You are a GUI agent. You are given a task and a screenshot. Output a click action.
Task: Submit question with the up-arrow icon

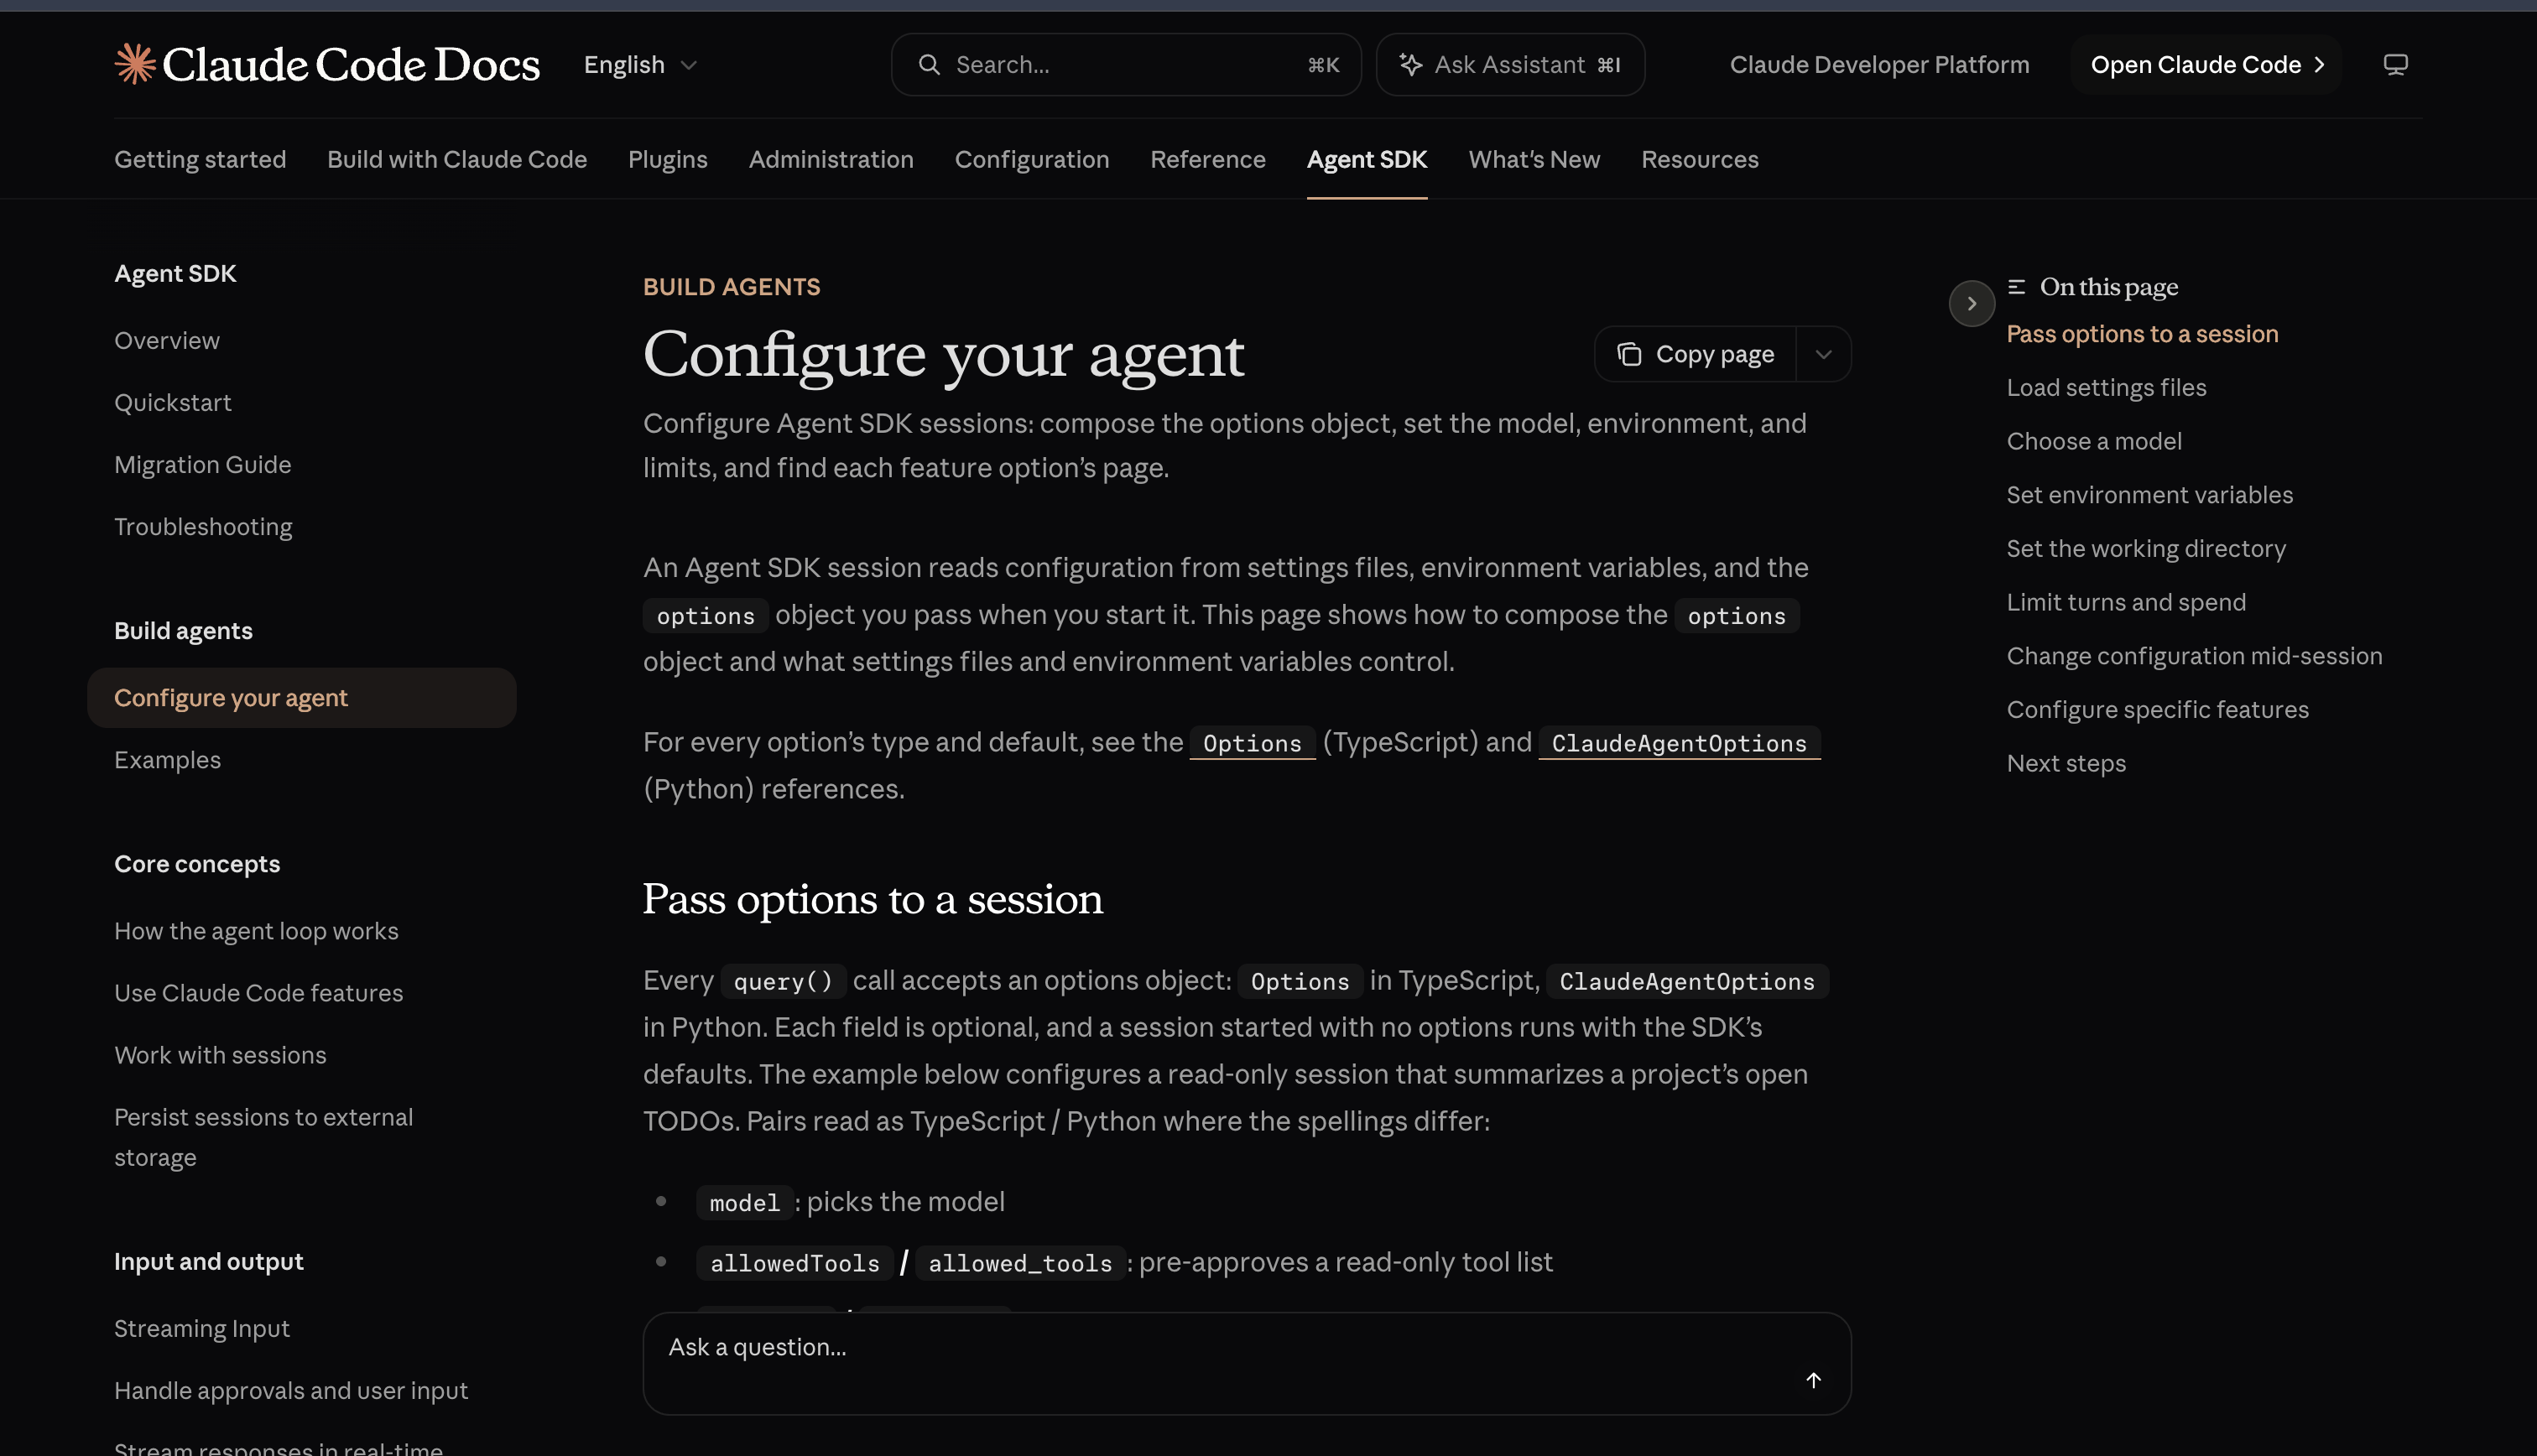coord(1813,1380)
